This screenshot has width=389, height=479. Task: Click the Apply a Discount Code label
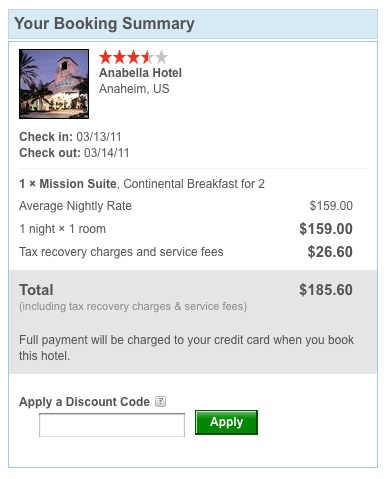(84, 402)
